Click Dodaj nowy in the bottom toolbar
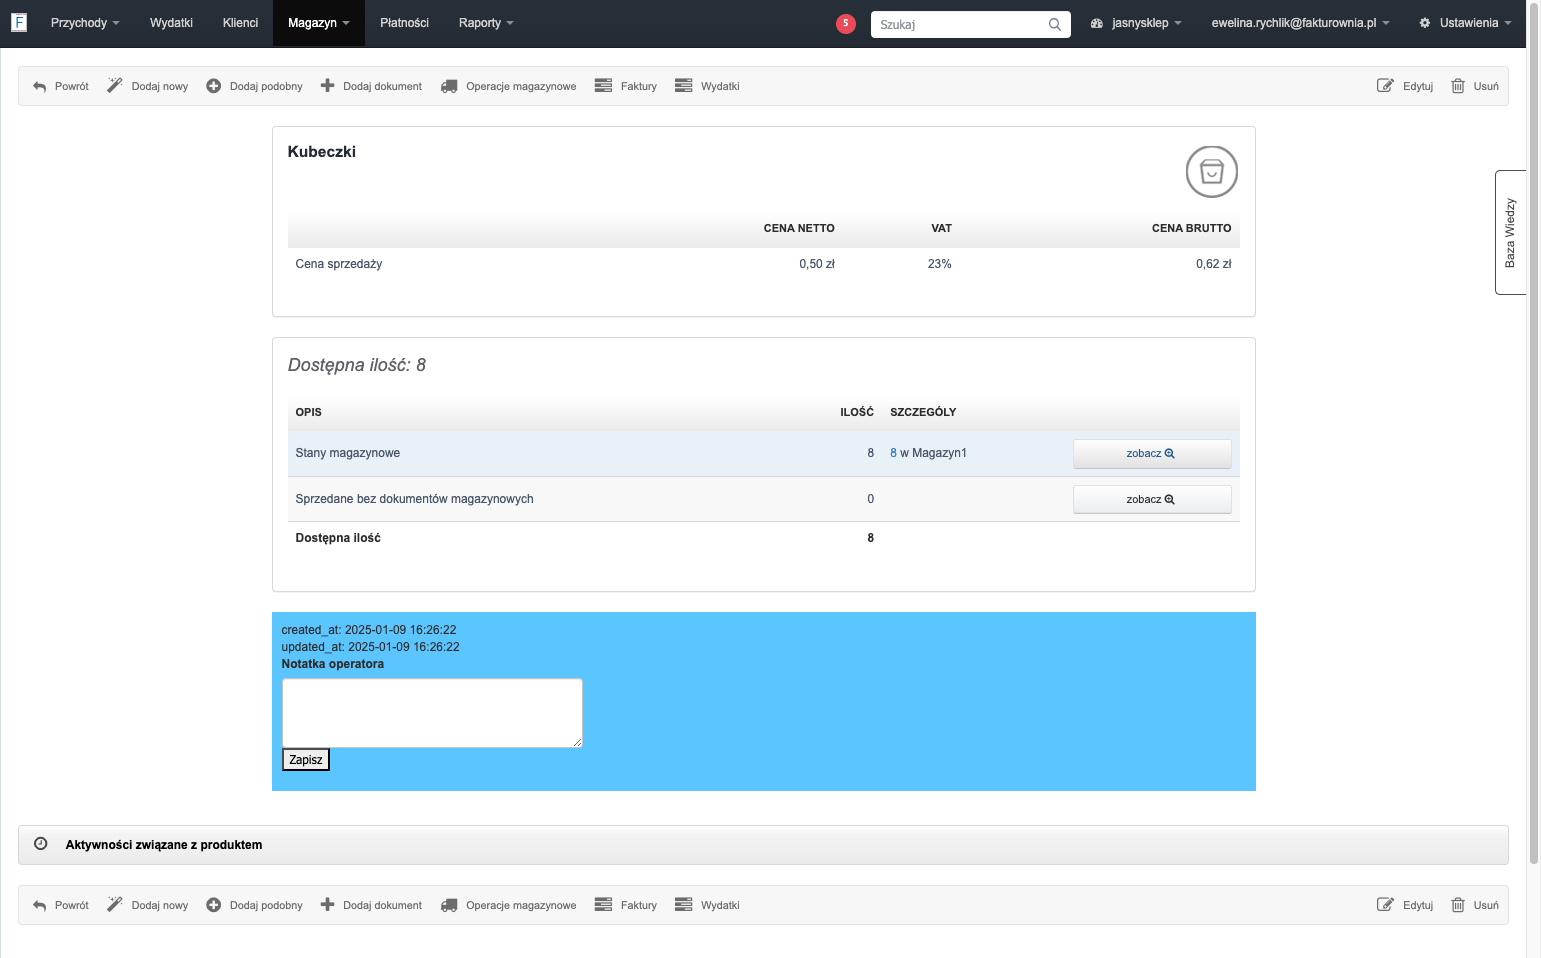Screen dimensions: 1541x958 tap(148, 905)
